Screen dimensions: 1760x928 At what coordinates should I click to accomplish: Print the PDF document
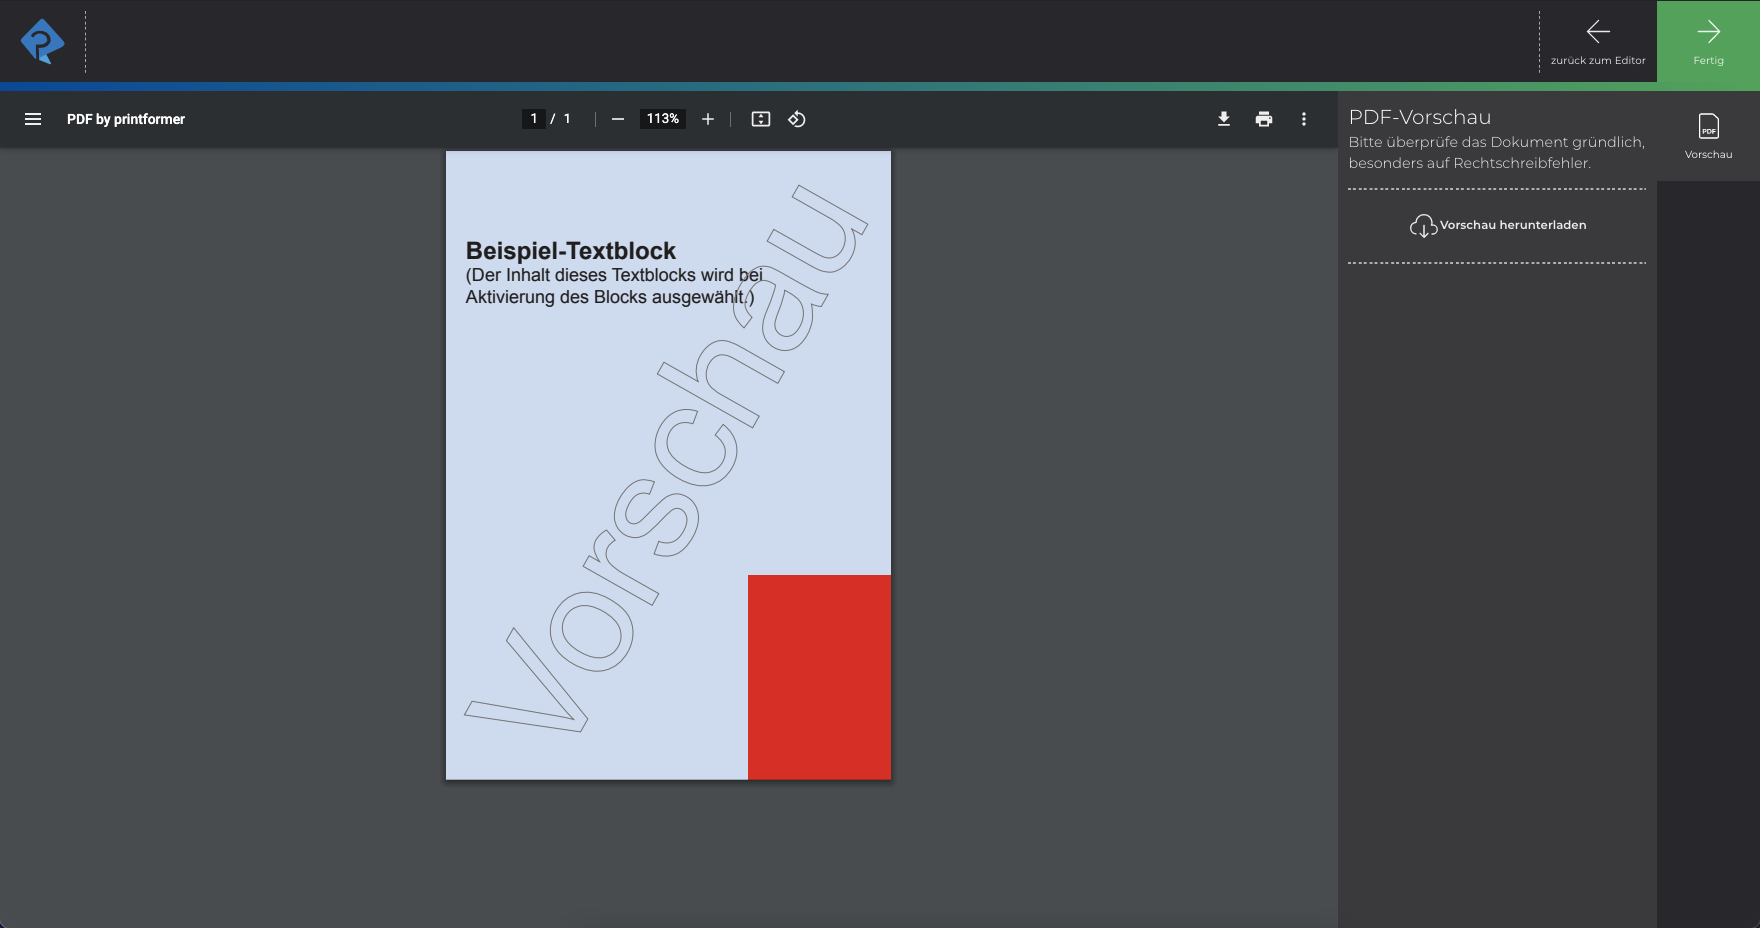tap(1264, 119)
